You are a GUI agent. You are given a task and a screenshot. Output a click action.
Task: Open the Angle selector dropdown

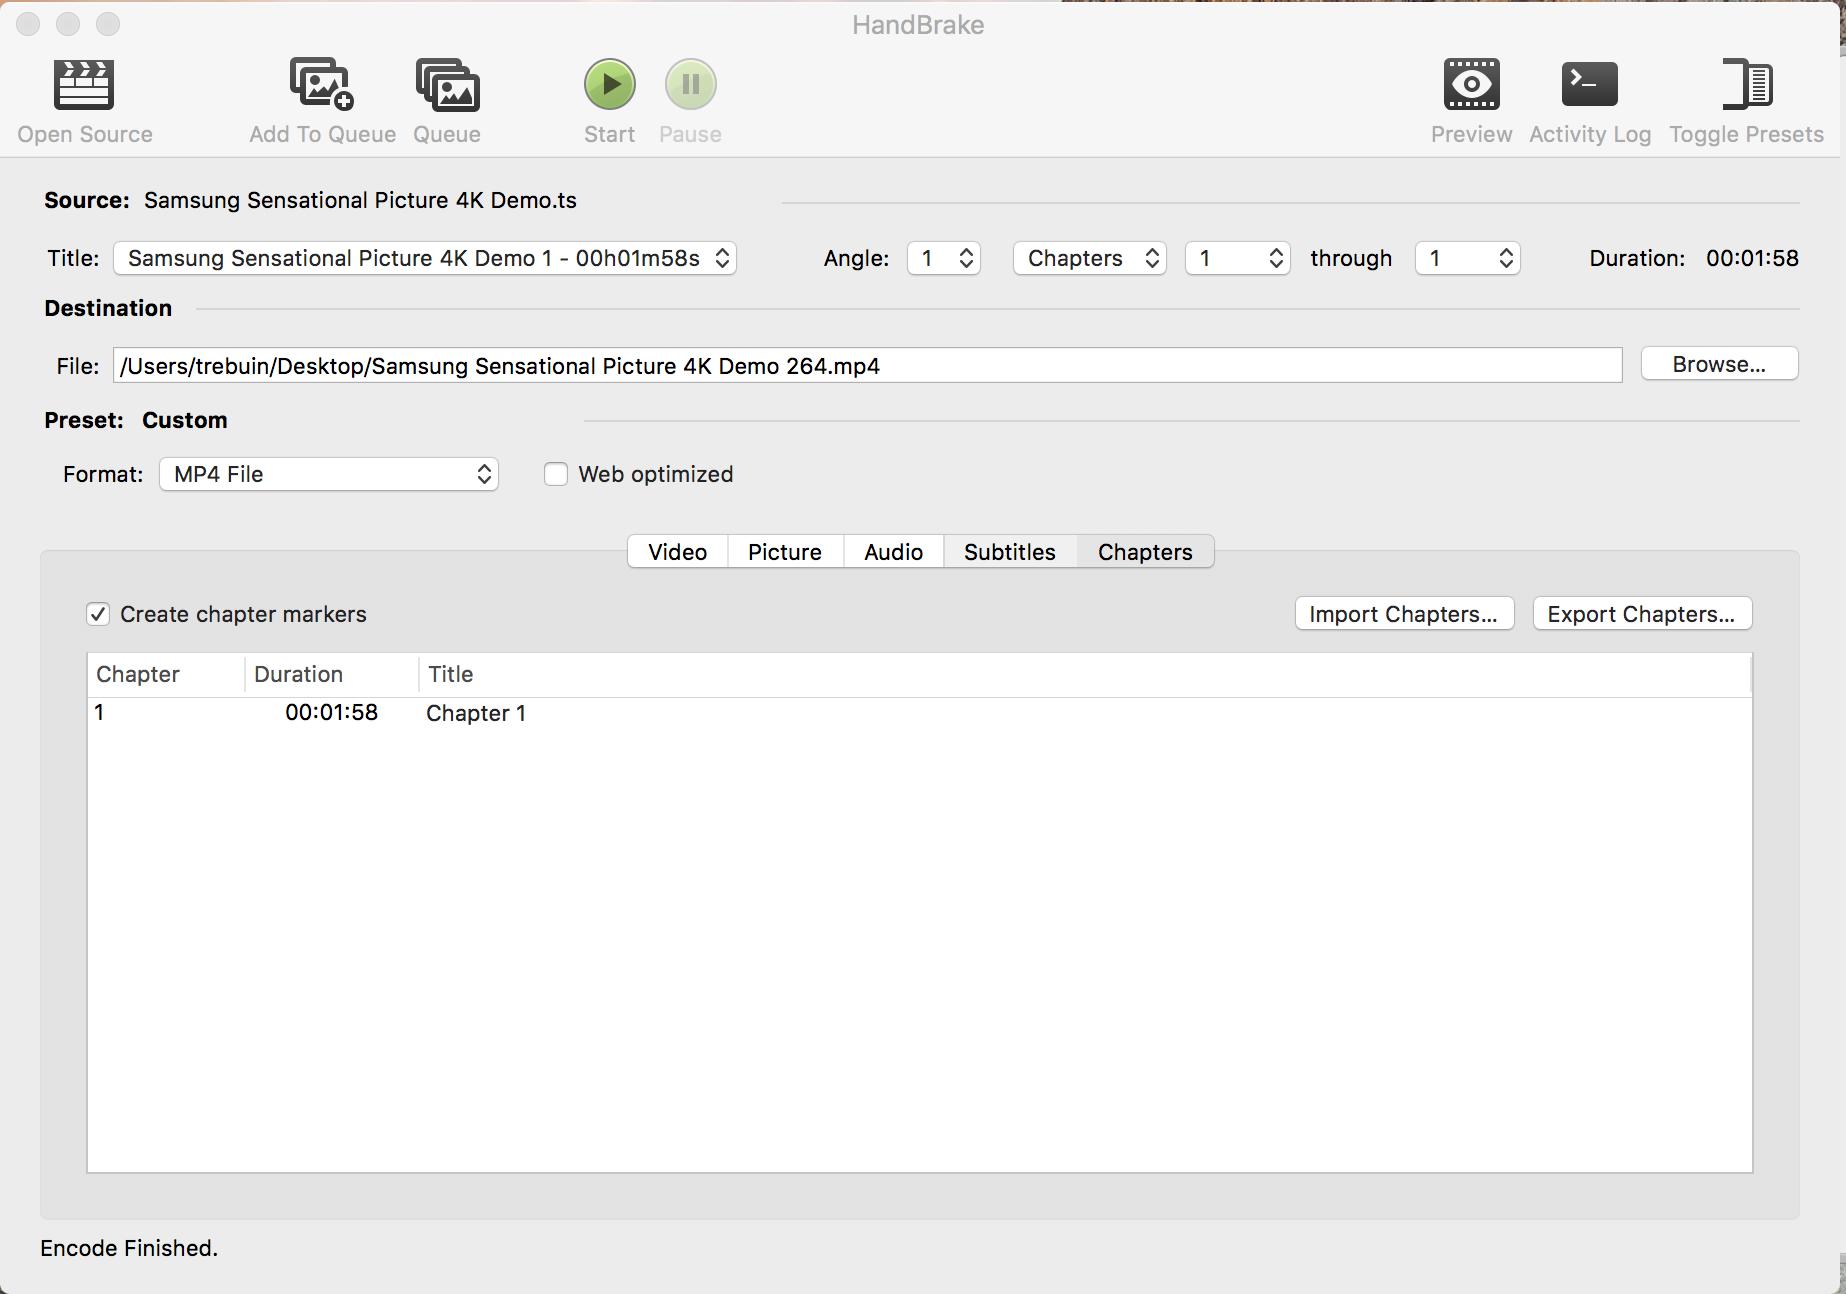coord(943,258)
